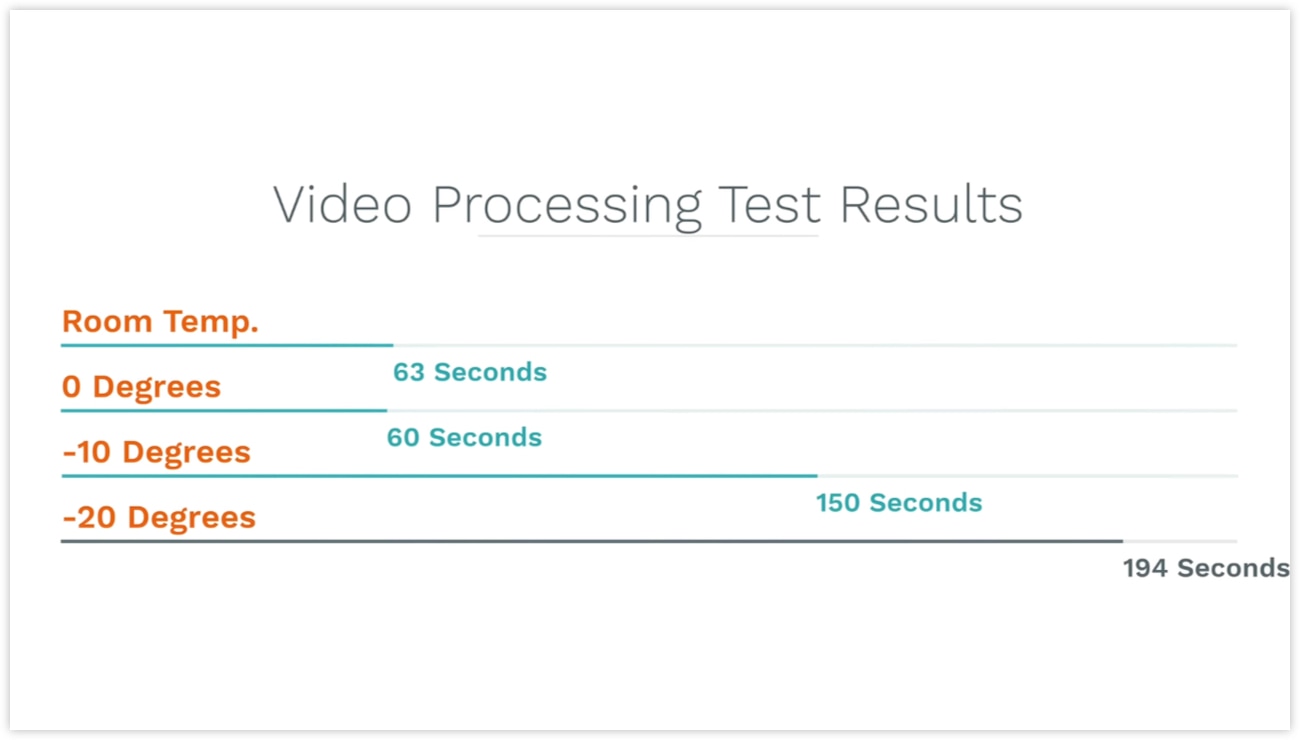Select the gray "194 Seconds" value text
The image size is (1300, 740).
1206,568
